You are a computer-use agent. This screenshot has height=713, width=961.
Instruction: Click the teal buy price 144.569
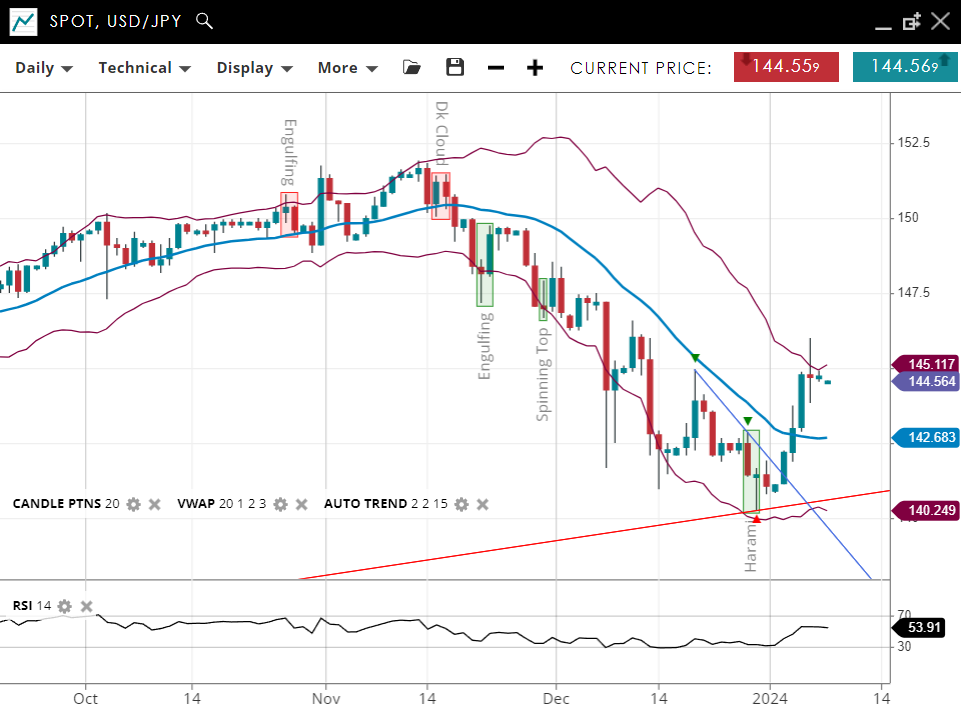click(904, 67)
